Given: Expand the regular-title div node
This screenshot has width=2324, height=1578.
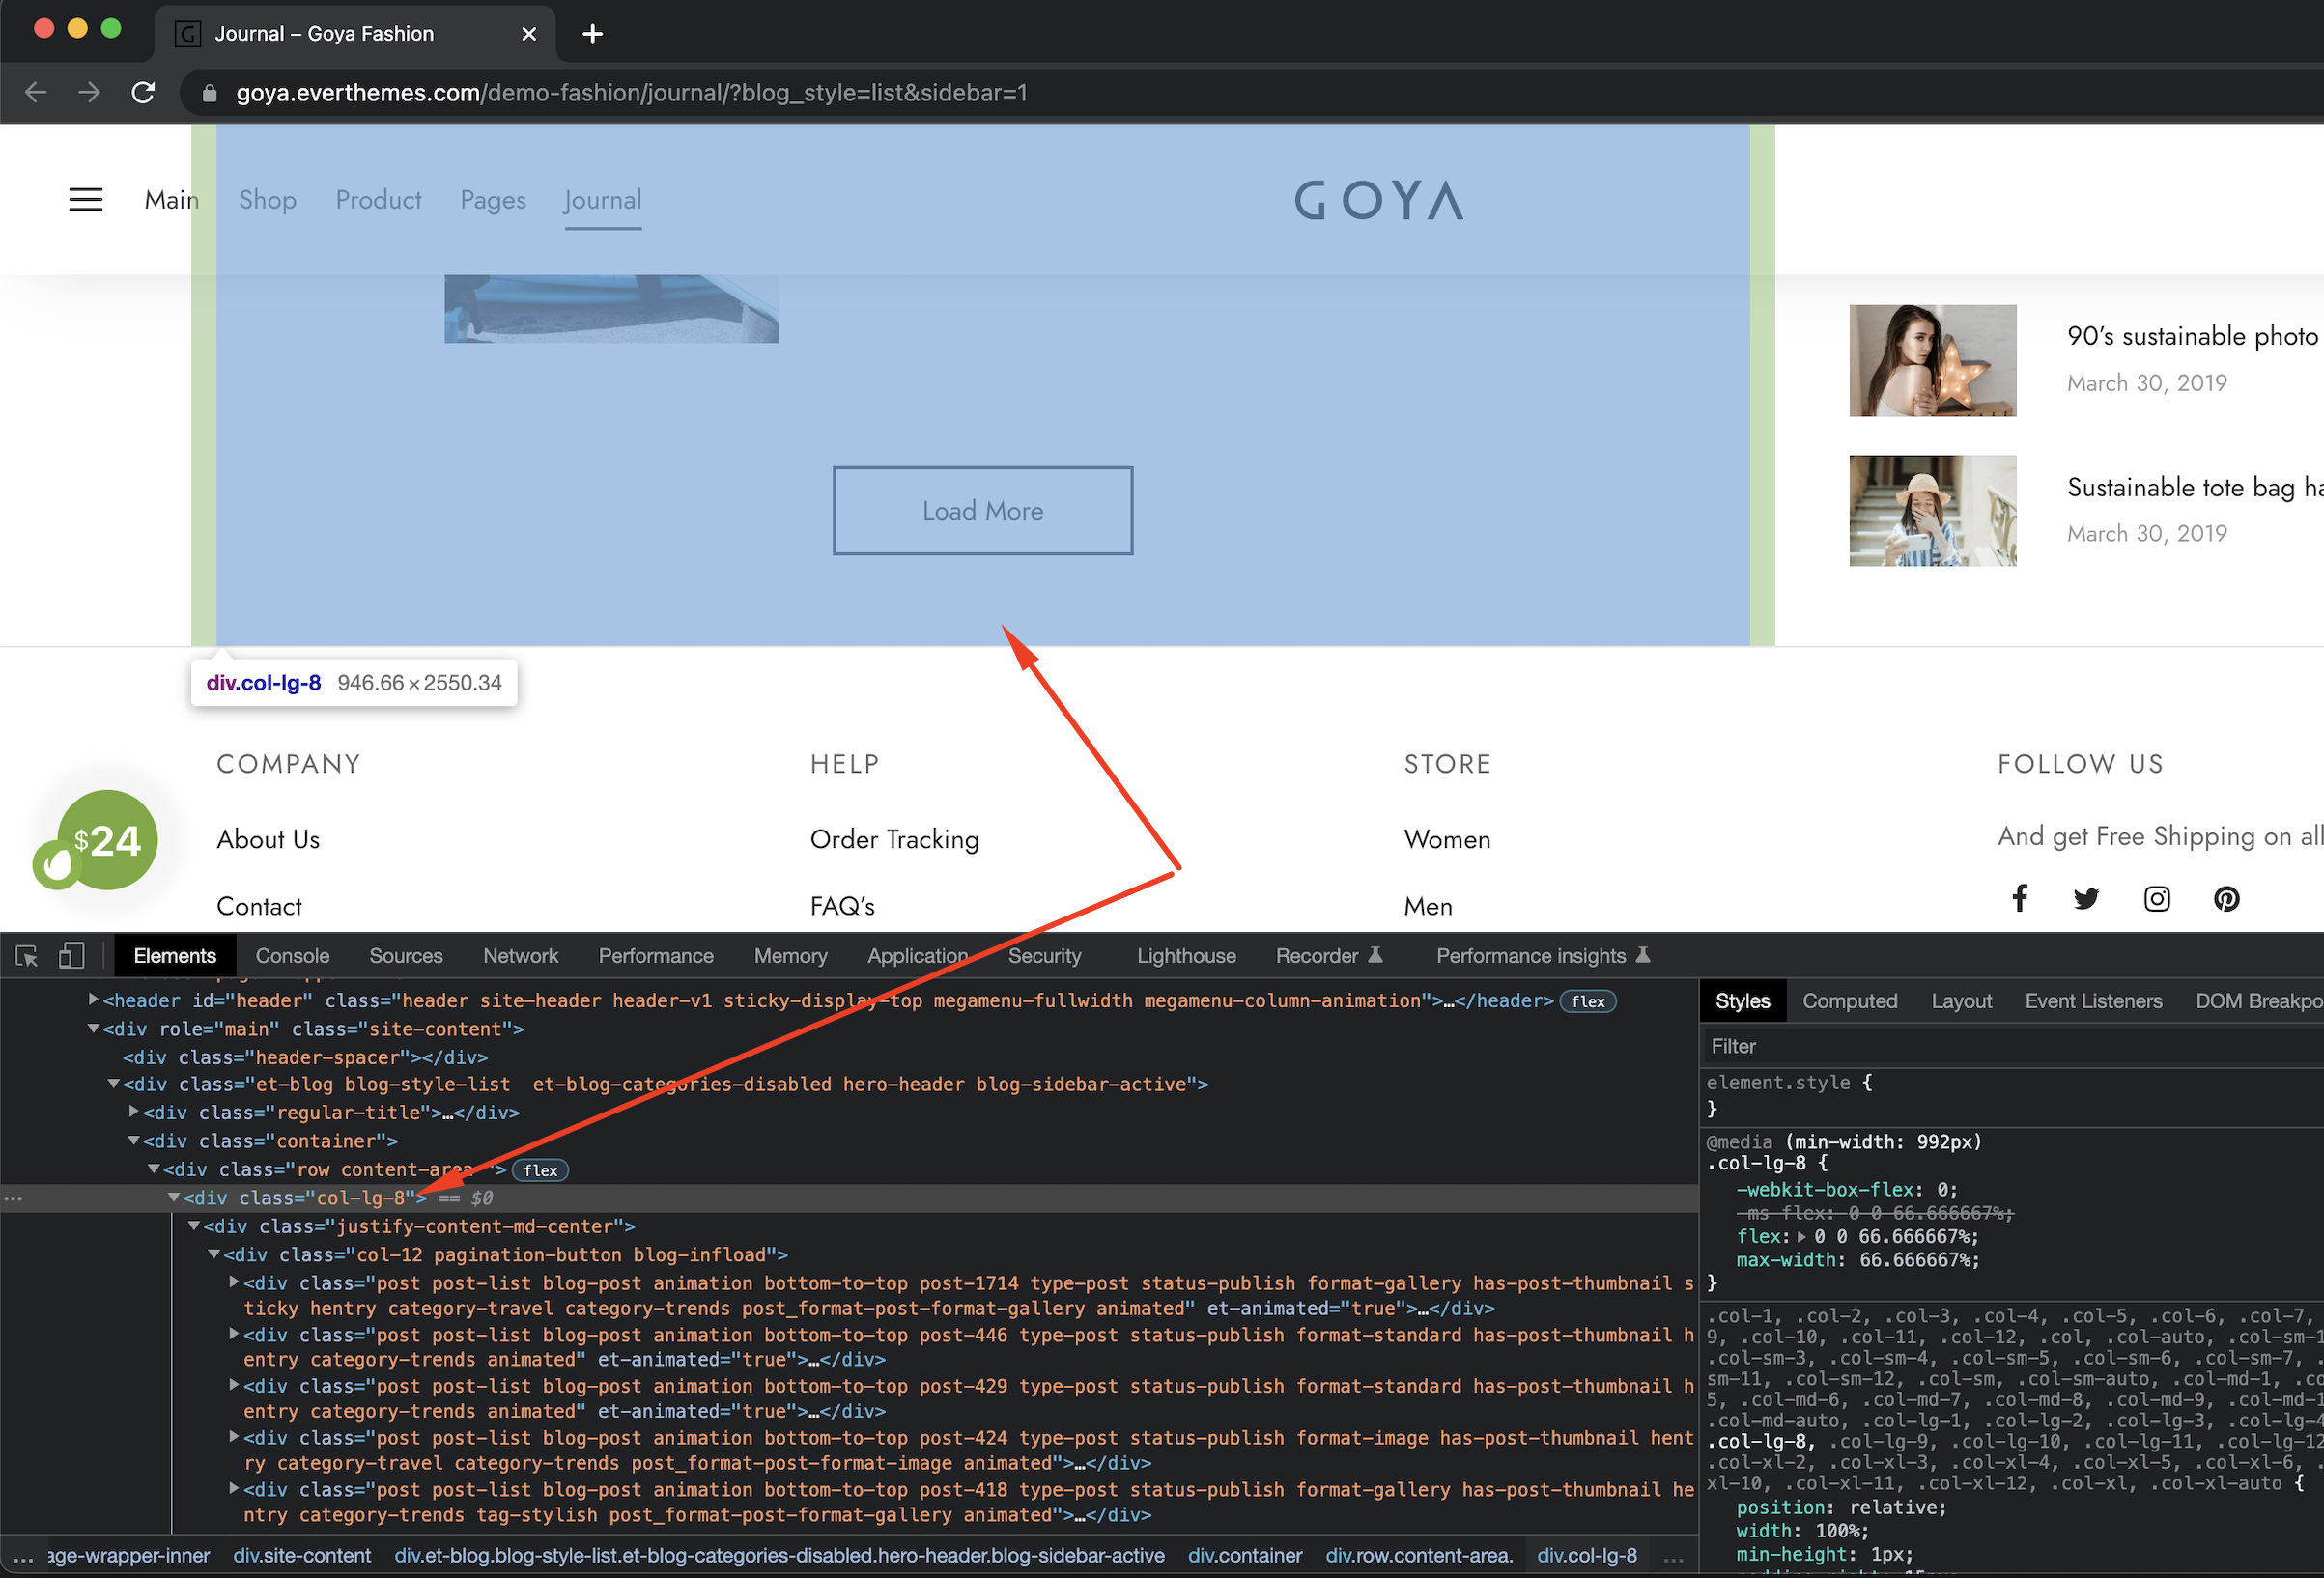Looking at the screenshot, I should click(x=134, y=1112).
